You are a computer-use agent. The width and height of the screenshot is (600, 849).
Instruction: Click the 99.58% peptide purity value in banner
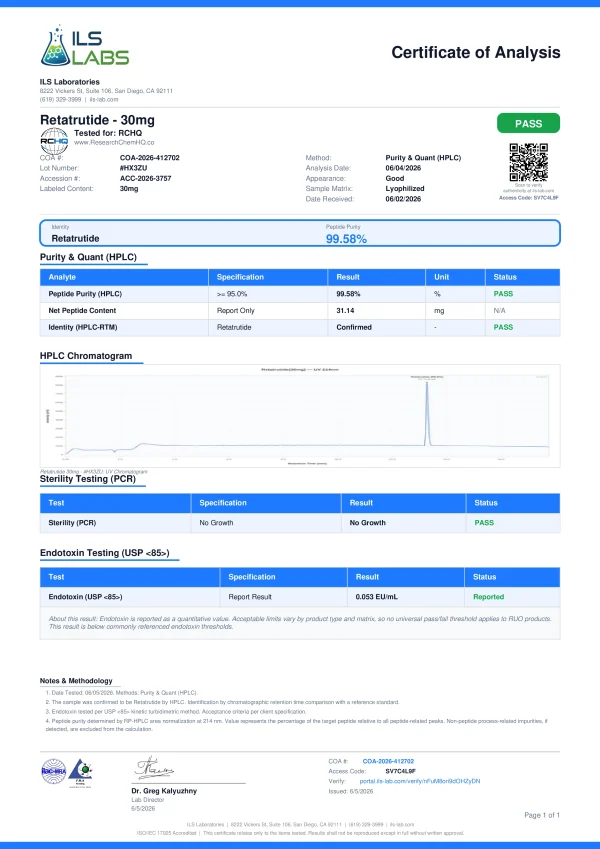coord(346,239)
